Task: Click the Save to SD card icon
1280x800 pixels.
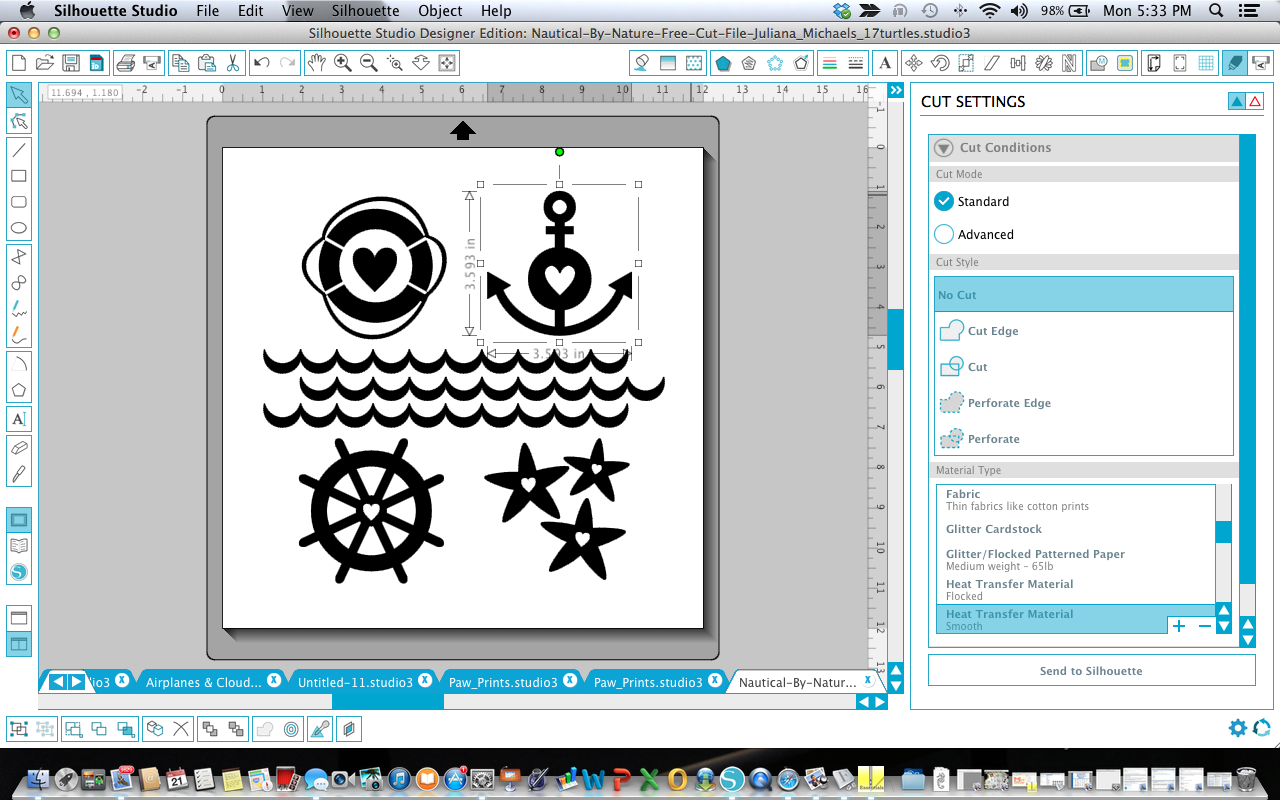Action: [x=96, y=63]
